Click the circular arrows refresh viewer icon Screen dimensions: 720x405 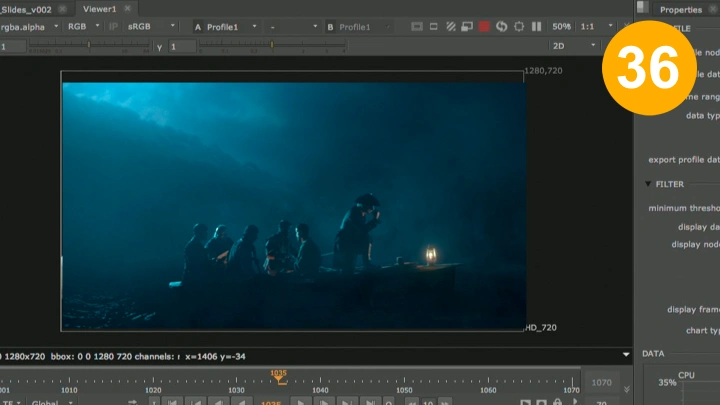pos(501,27)
